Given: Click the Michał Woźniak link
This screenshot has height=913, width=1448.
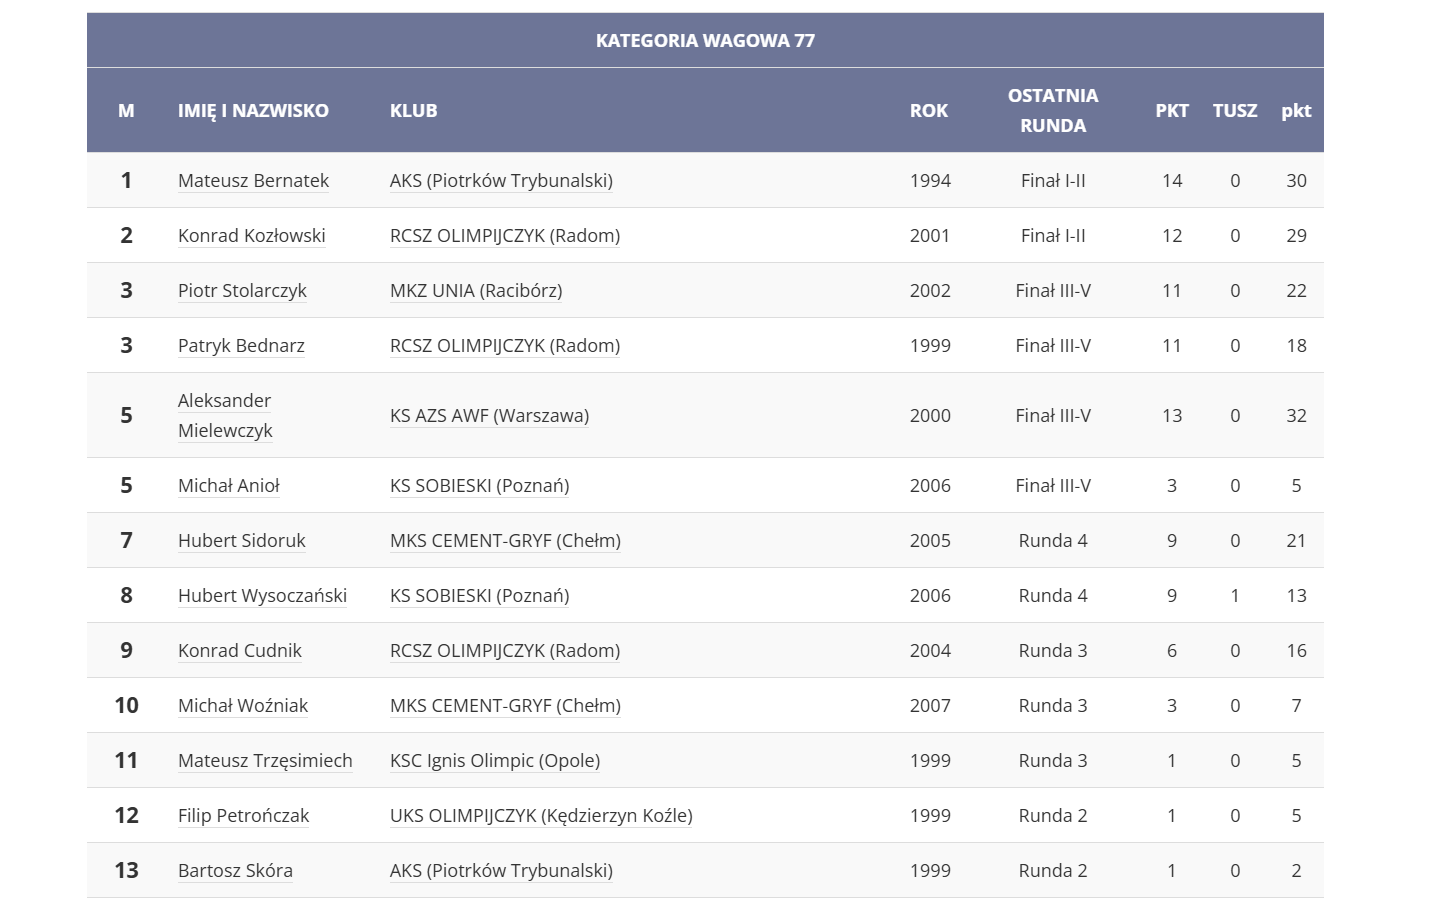Looking at the screenshot, I should point(242,706).
